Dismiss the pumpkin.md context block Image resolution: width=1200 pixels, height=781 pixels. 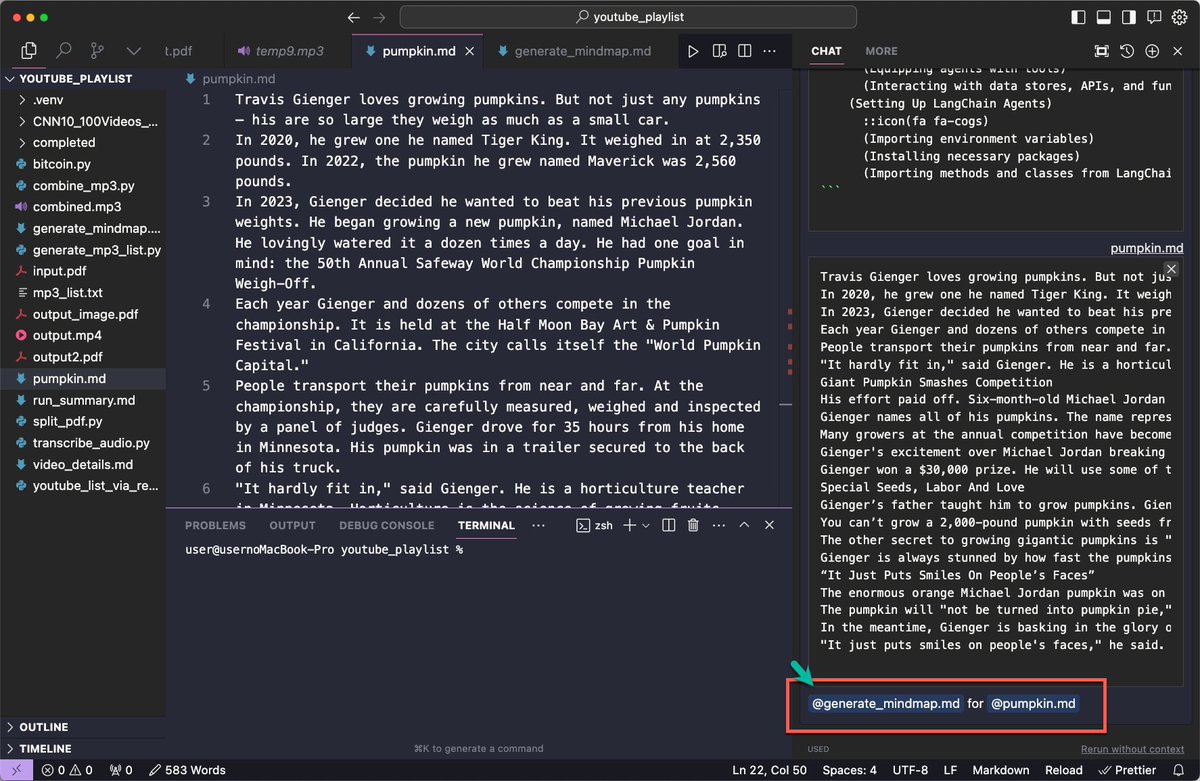(x=1172, y=269)
